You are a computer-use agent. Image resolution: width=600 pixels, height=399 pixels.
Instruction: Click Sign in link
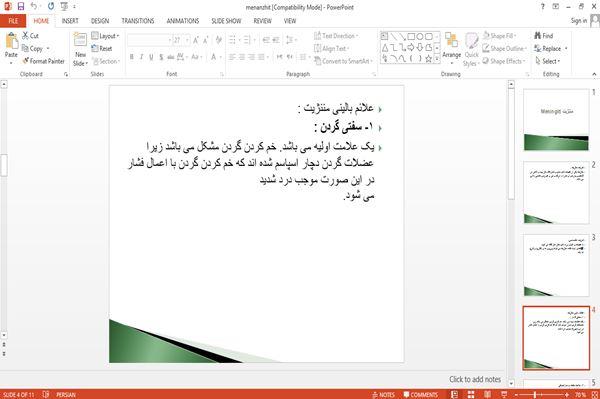[x=579, y=21]
